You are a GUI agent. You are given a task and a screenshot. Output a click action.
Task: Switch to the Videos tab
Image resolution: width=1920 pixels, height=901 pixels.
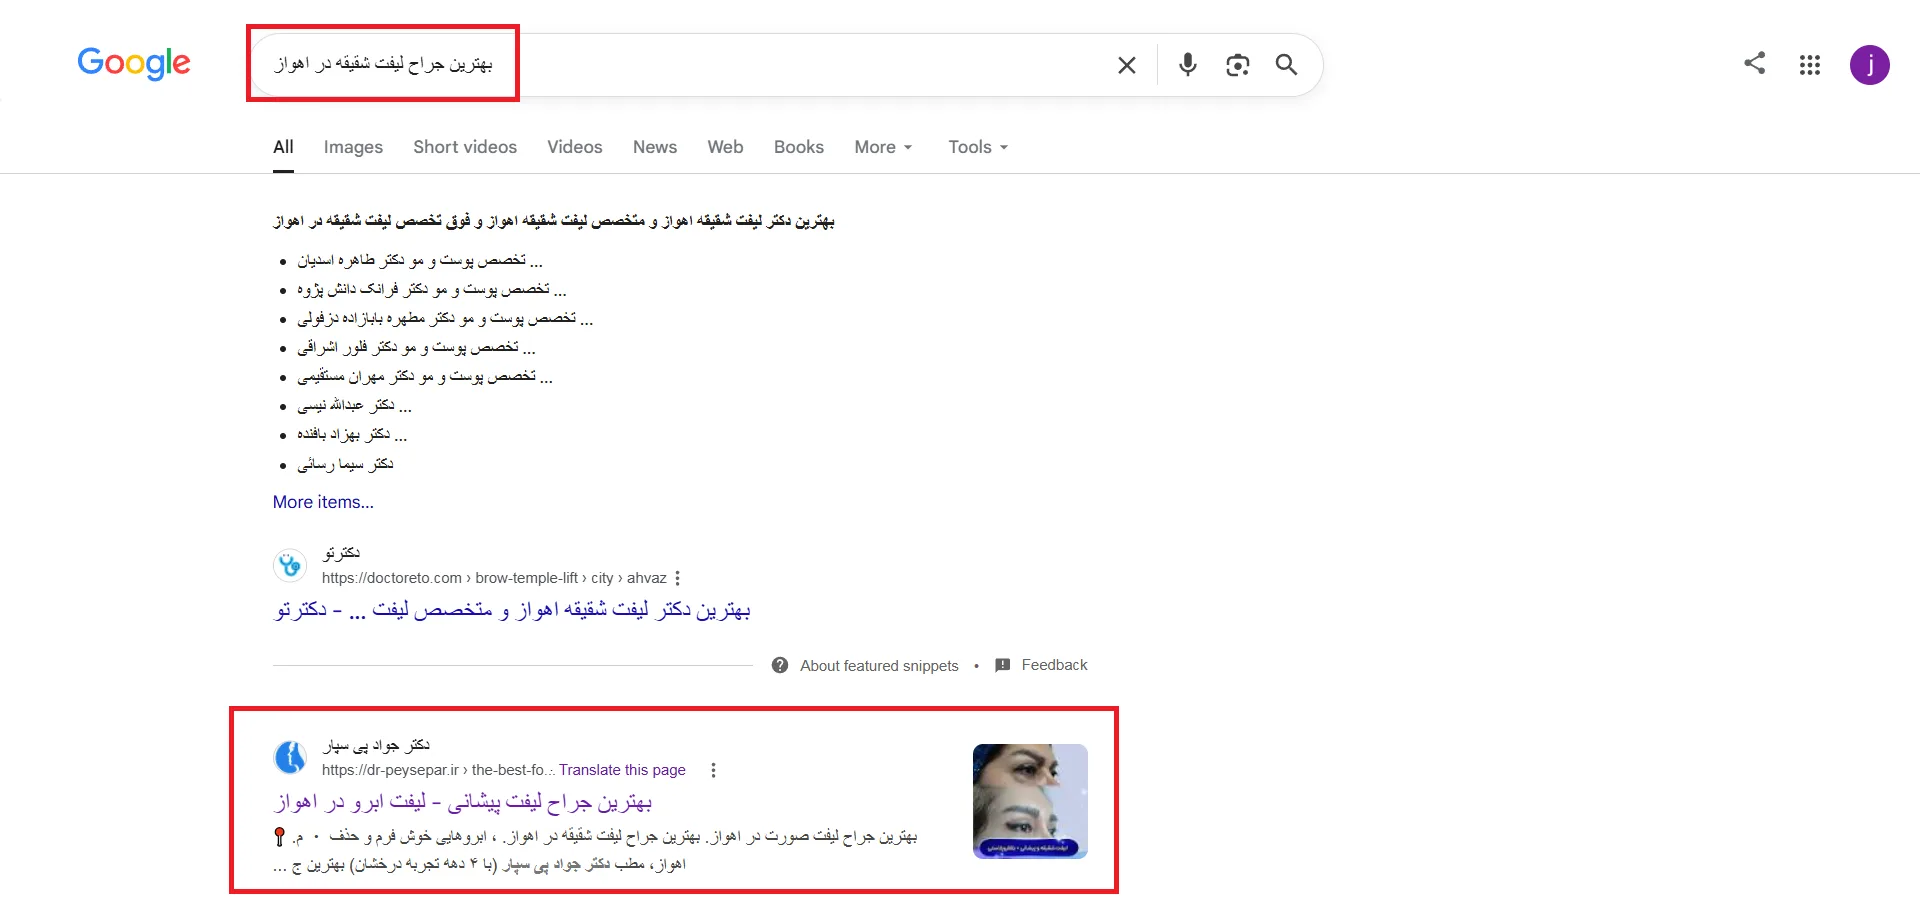pos(575,147)
